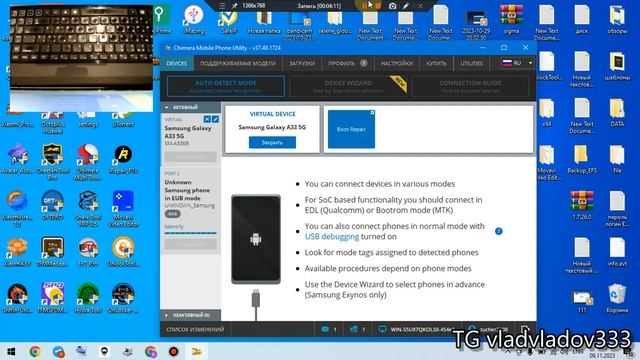Viewport: 640px width, 360px height.
Task: Open the Backup_EFS folder on desktop
Action: click(582, 159)
